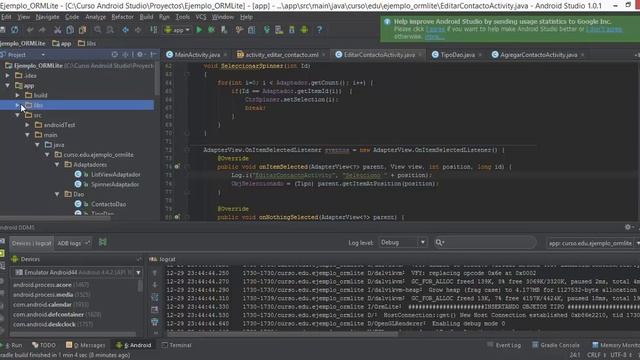Screen dimensions: 640x360
Task: Click the Copy icon in toolbar
Action: [x=70, y=30]
